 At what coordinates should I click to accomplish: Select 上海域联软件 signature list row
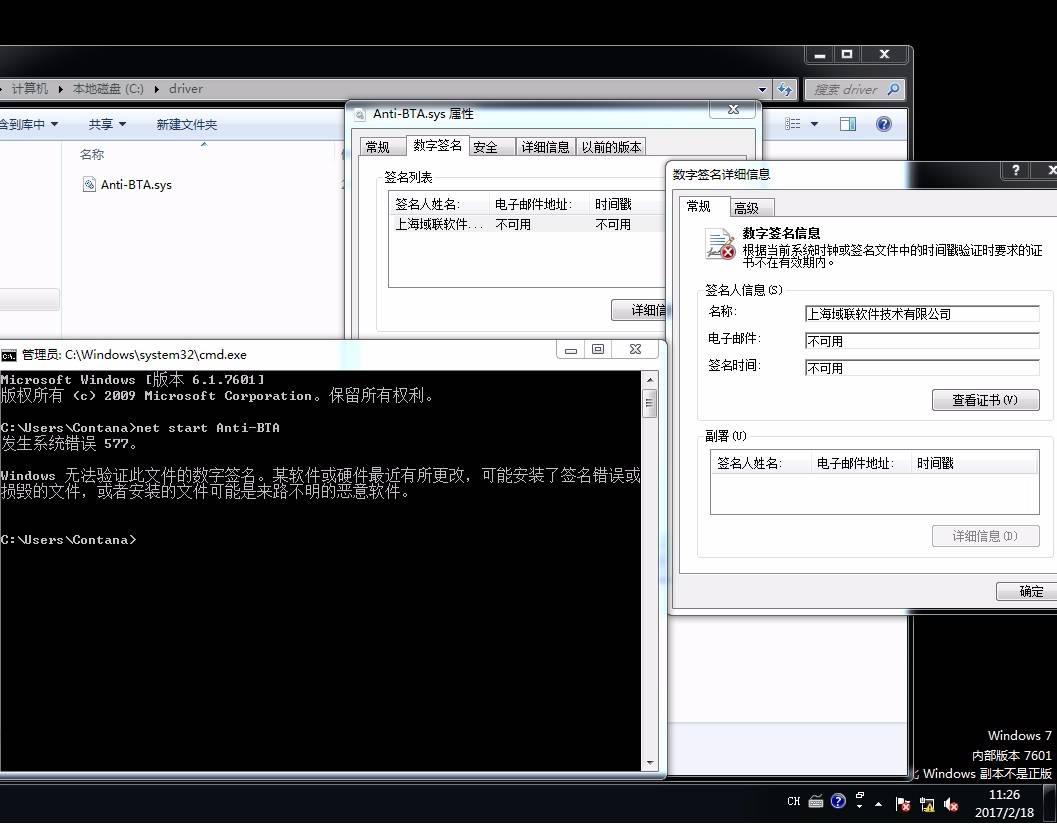tap(526, 224)
